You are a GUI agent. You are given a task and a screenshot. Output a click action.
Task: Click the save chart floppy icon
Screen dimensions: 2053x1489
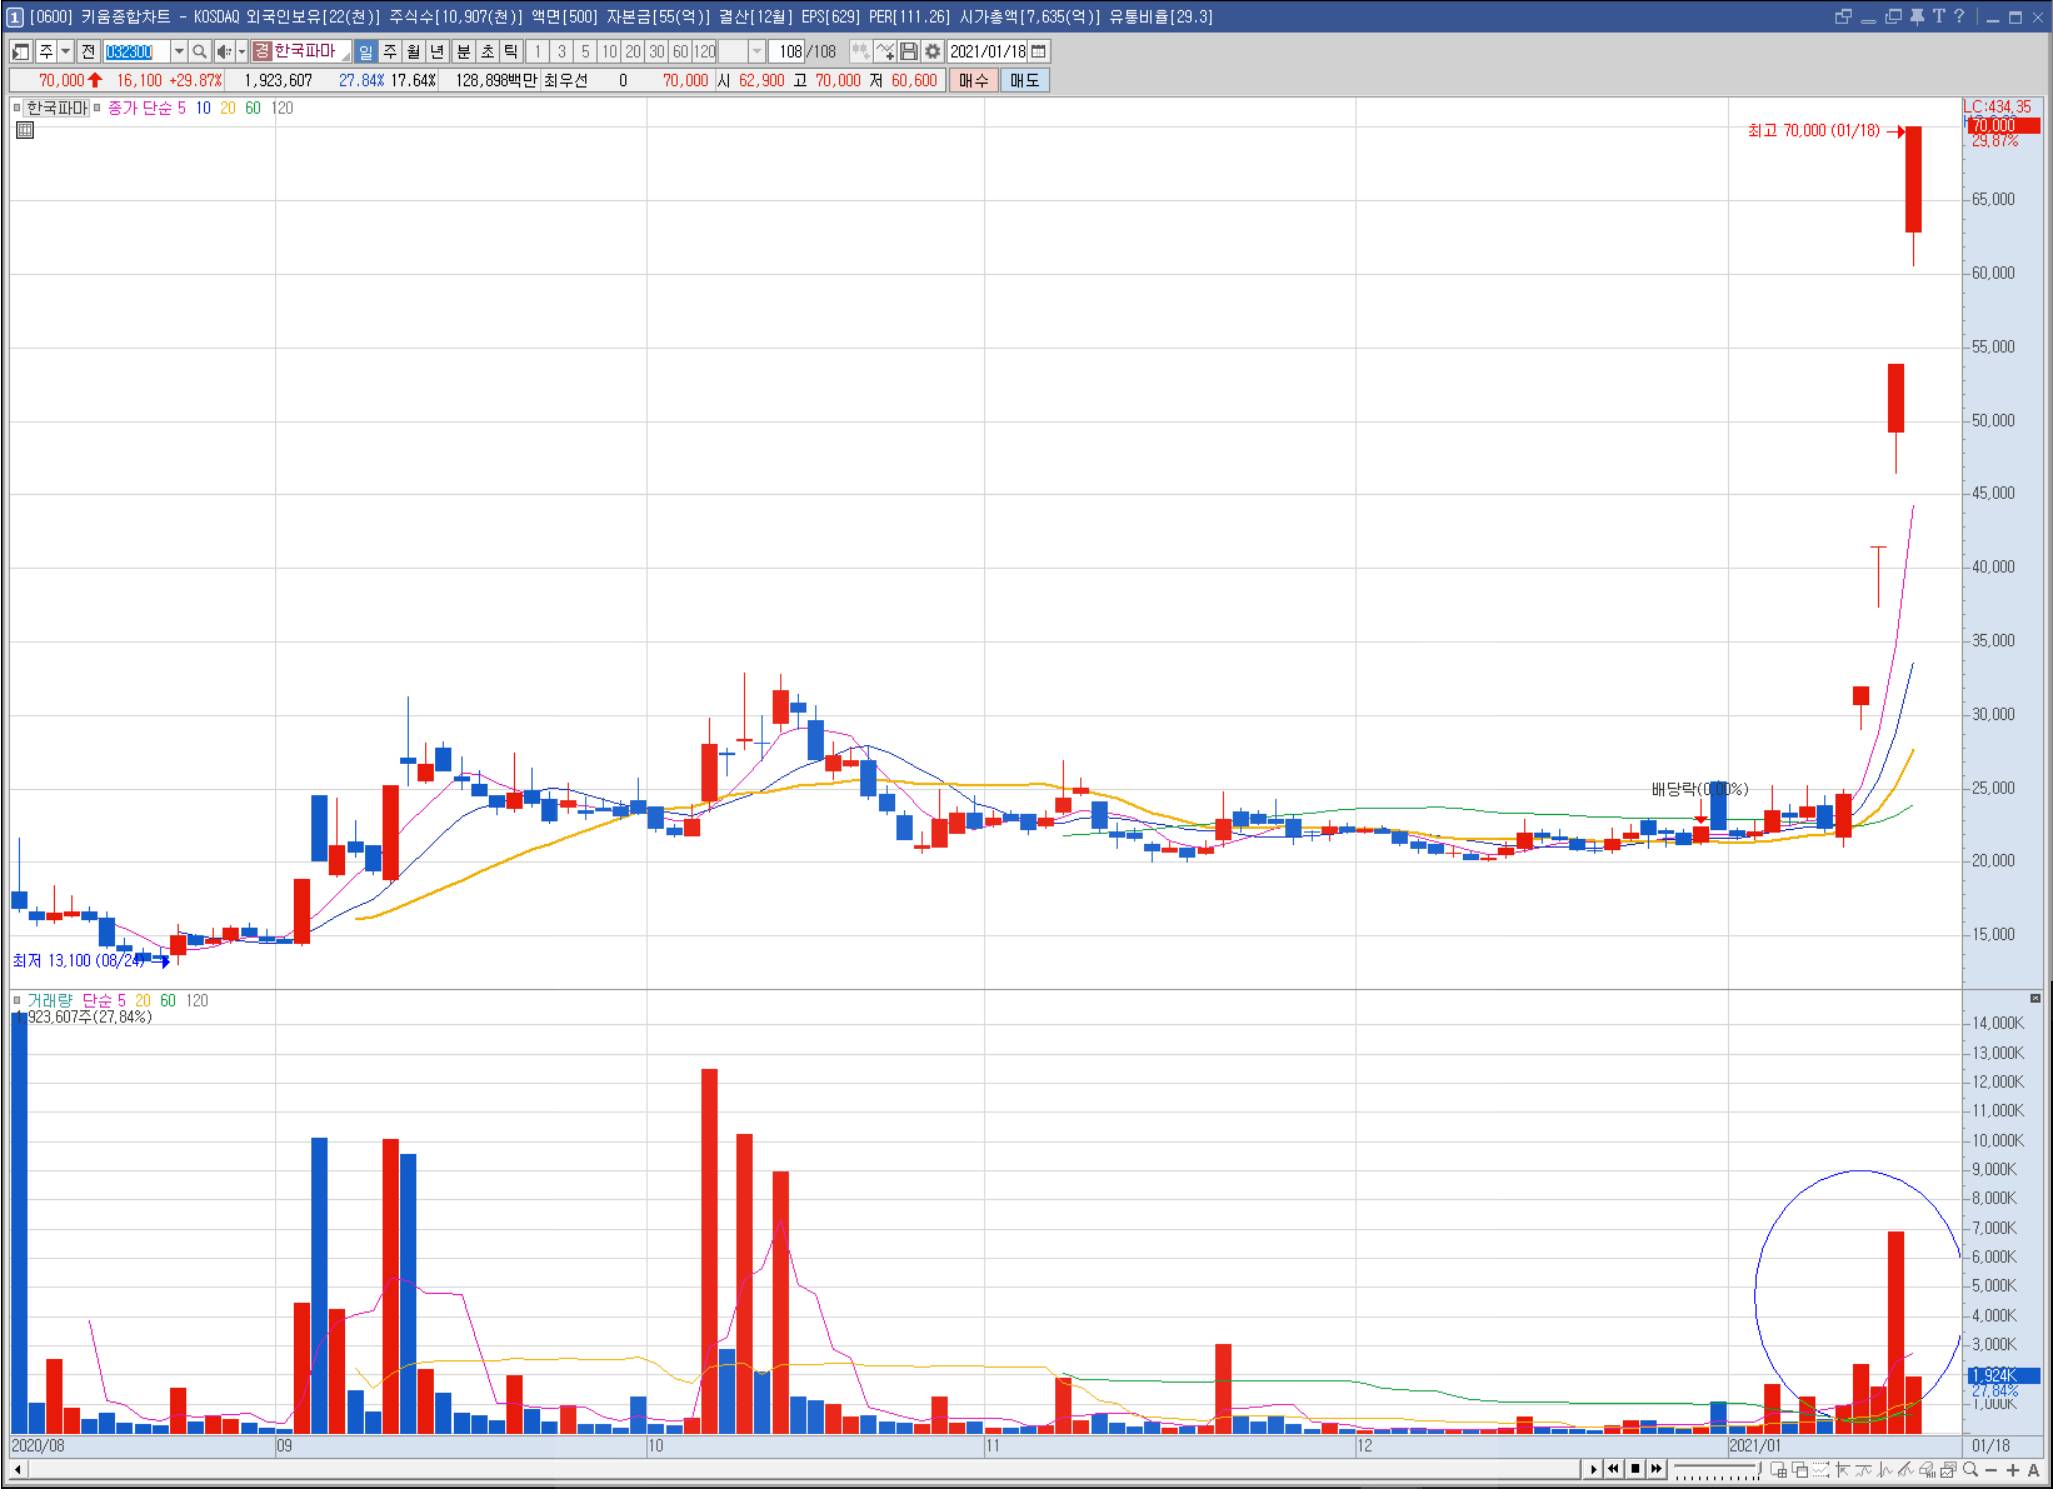[909, 52]
